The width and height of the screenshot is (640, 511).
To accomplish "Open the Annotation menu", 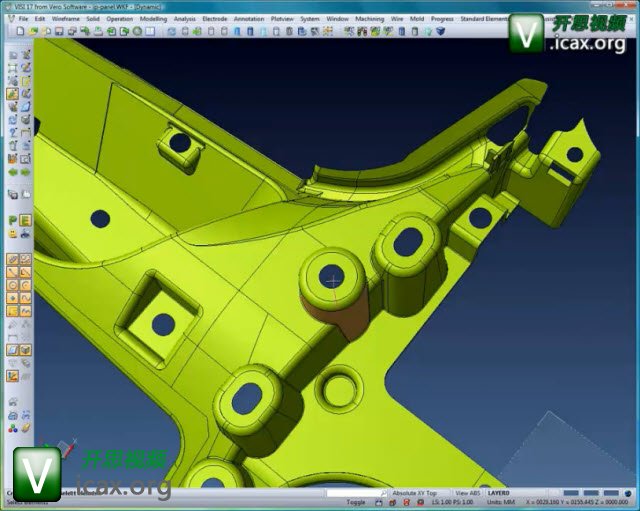I will 249,19.
